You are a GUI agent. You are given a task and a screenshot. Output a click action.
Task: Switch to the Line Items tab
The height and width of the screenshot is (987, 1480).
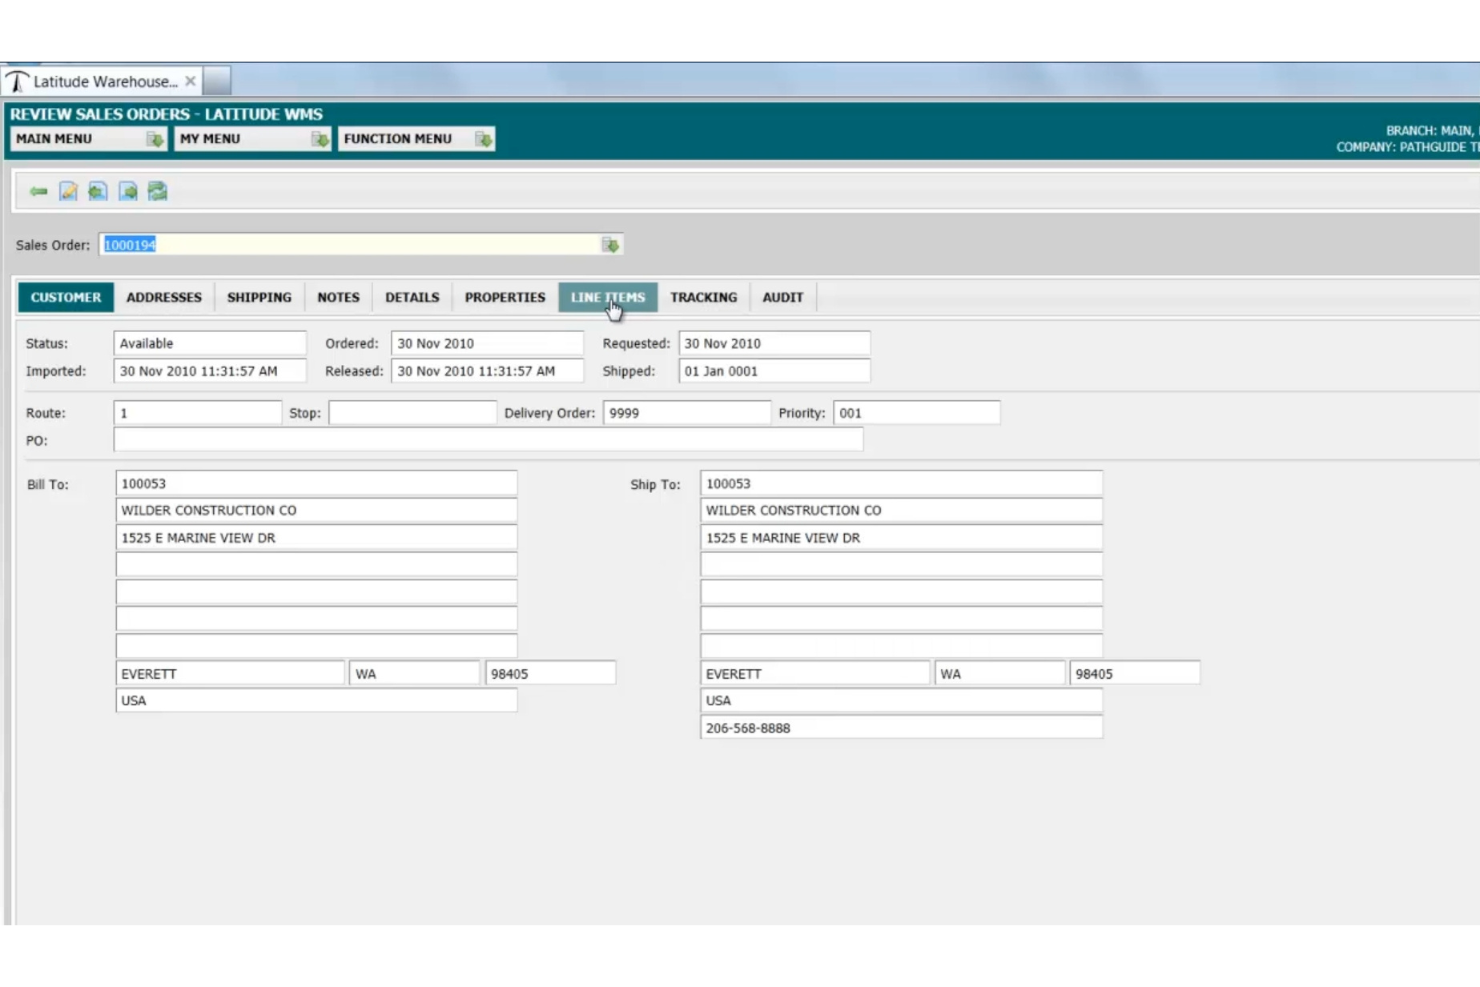(x=607, y=297)
